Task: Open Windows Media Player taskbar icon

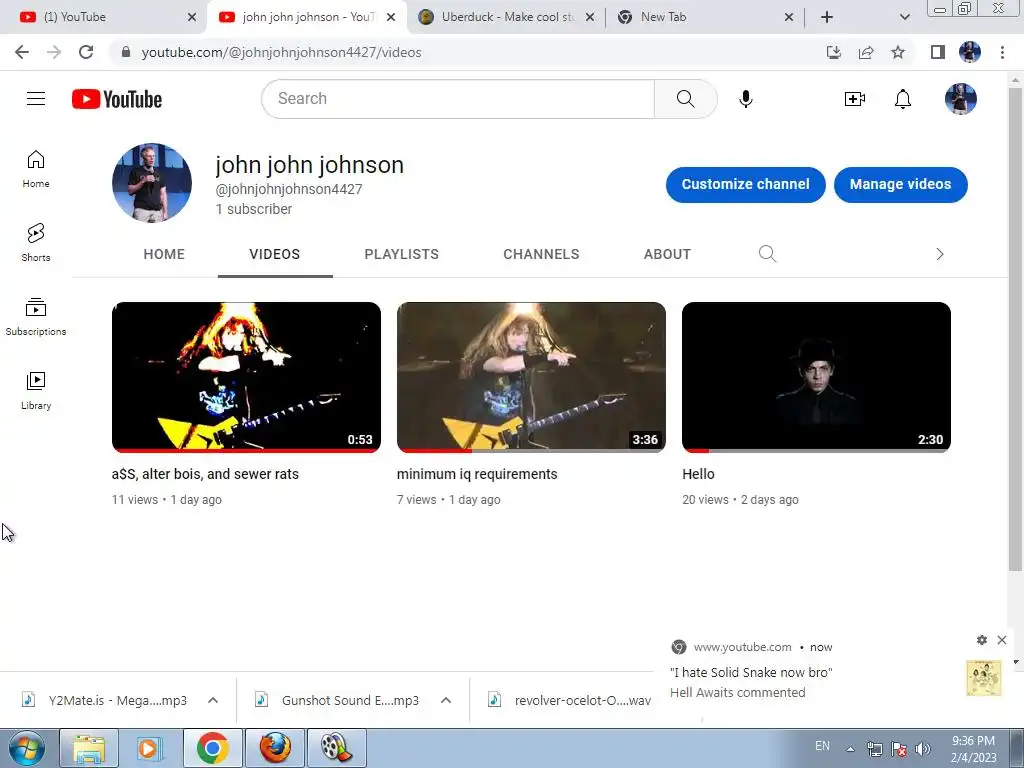Action: click(x=150, y=748)
